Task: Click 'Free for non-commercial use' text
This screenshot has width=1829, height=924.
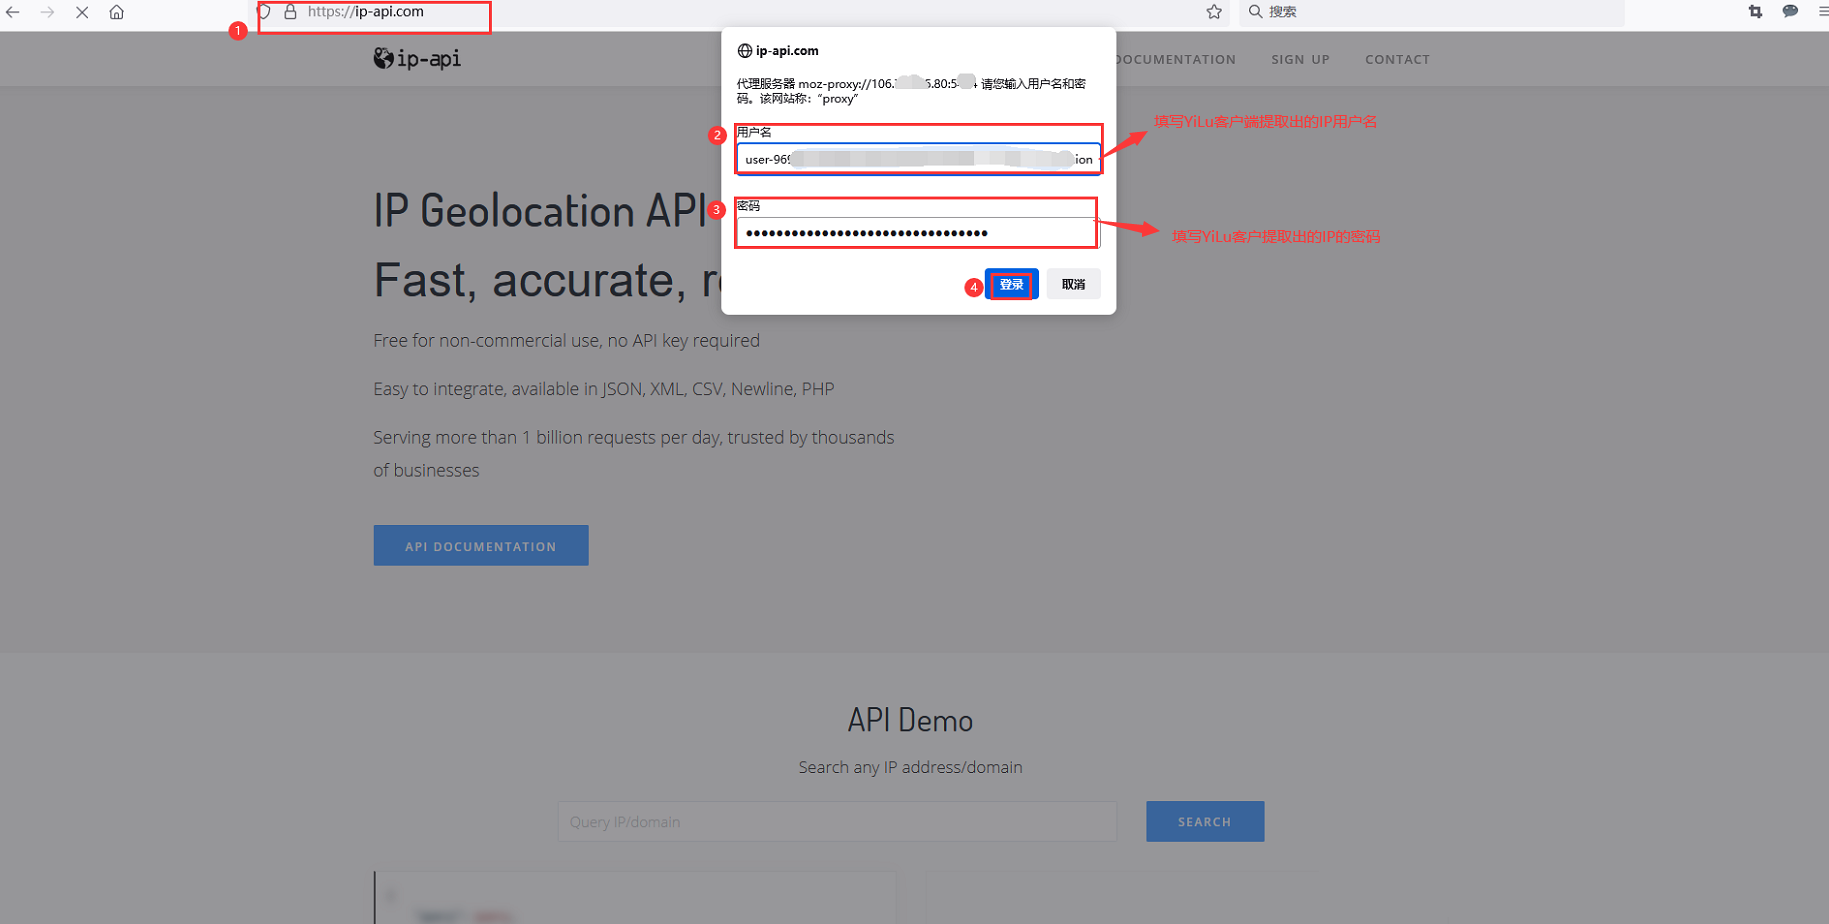Action: tap(566, 341)
